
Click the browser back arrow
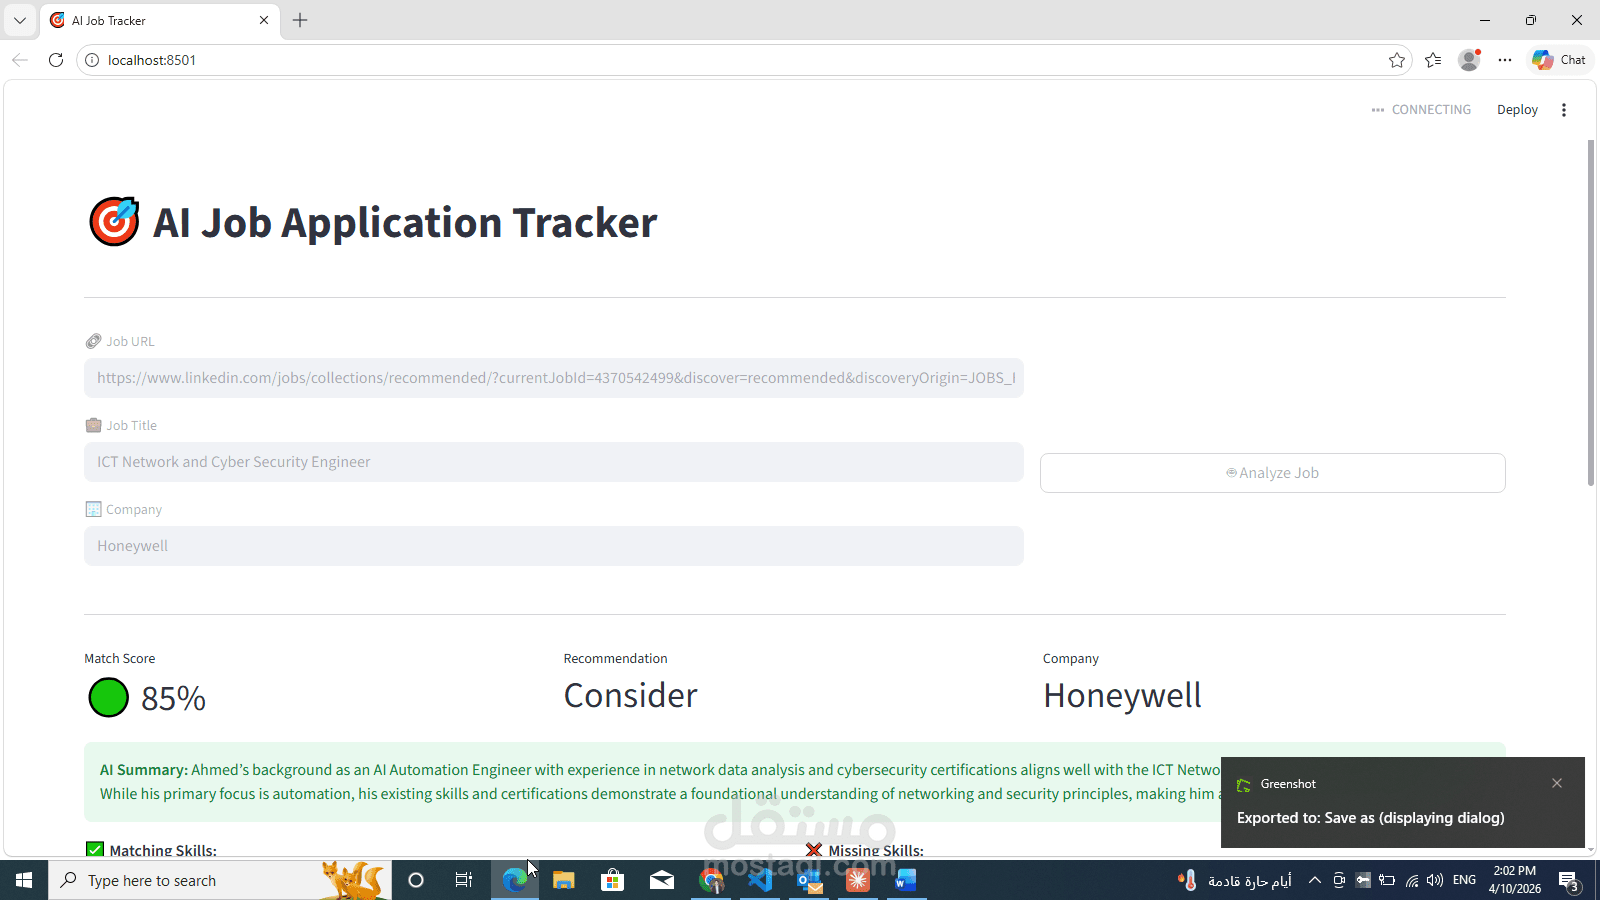20,60
